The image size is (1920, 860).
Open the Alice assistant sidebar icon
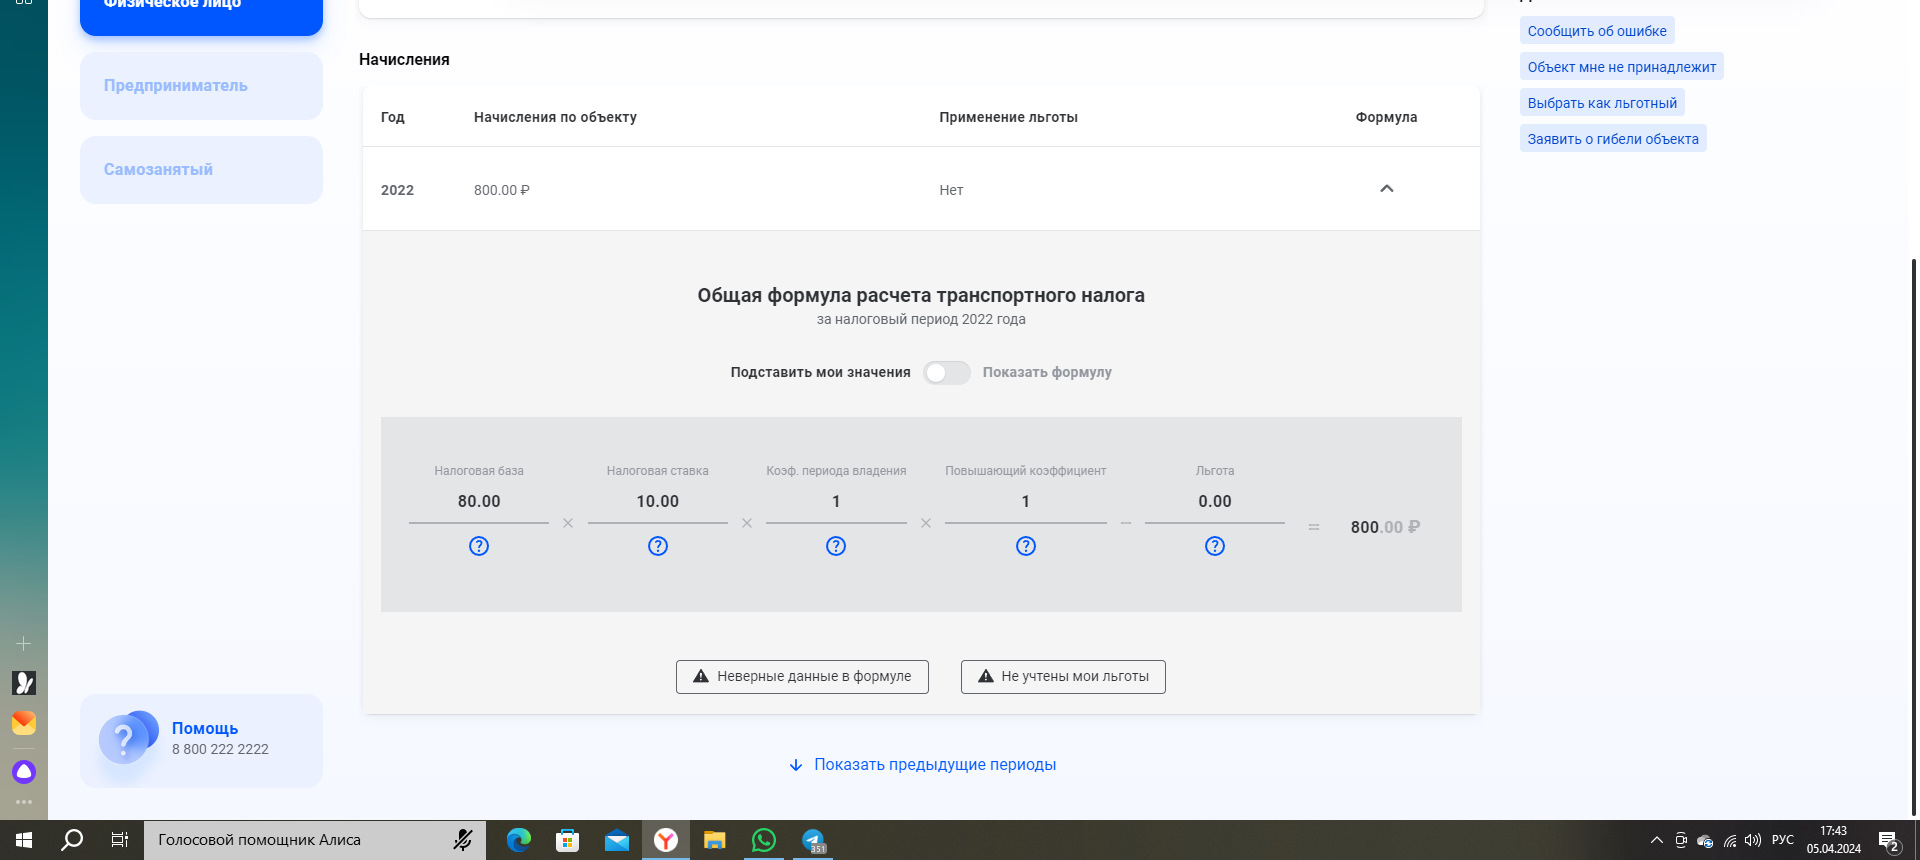(x=24, y=772)
